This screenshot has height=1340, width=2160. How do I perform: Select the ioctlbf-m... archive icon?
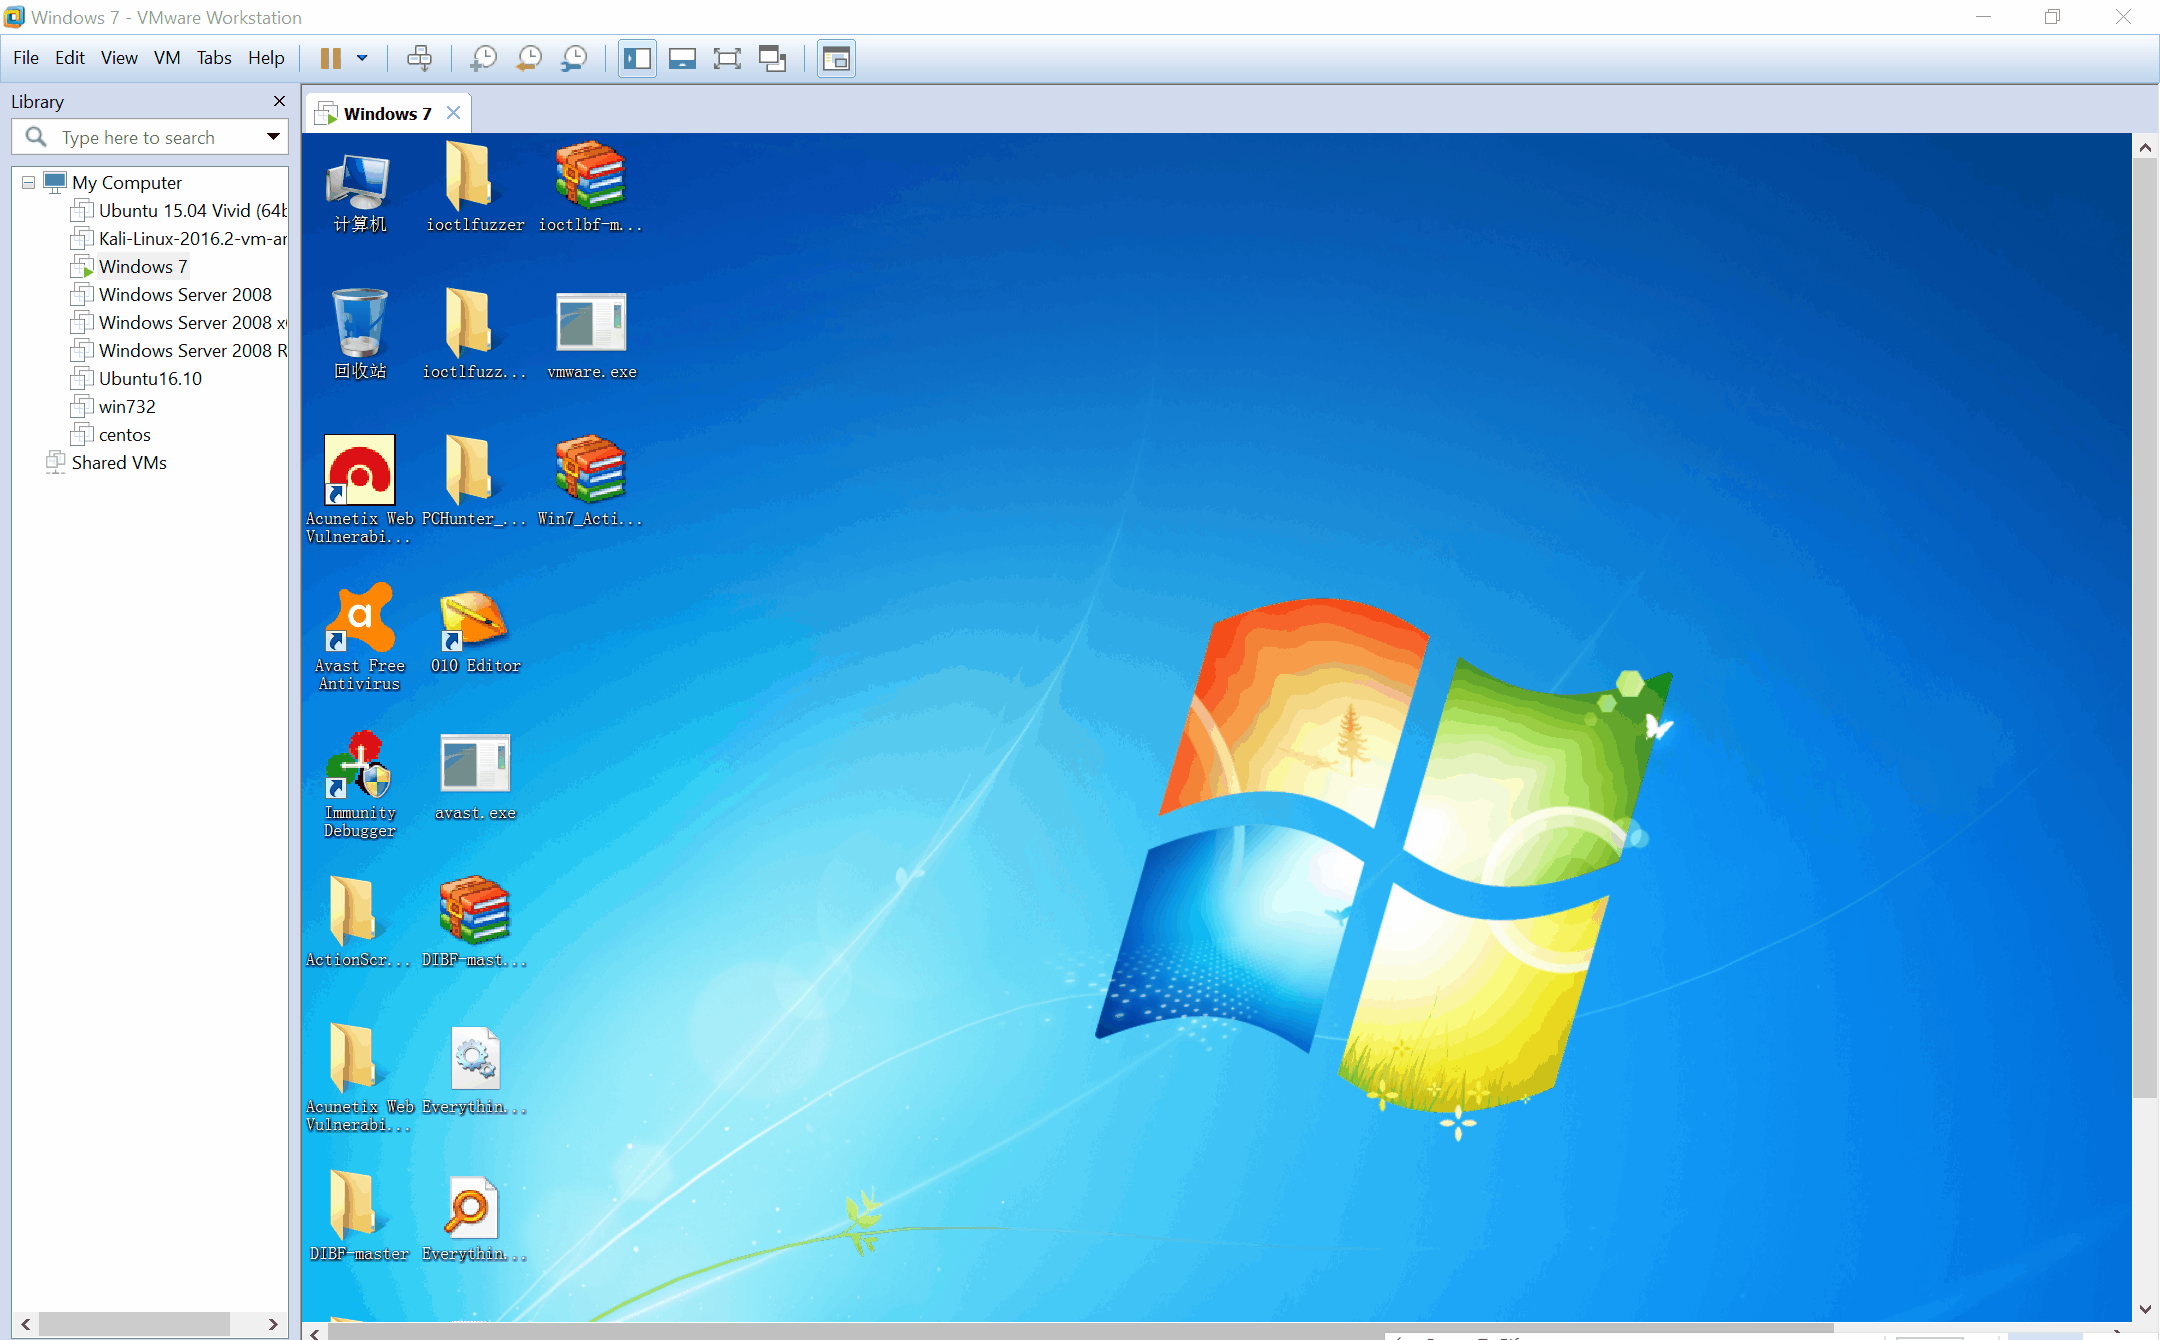[591, 188]
